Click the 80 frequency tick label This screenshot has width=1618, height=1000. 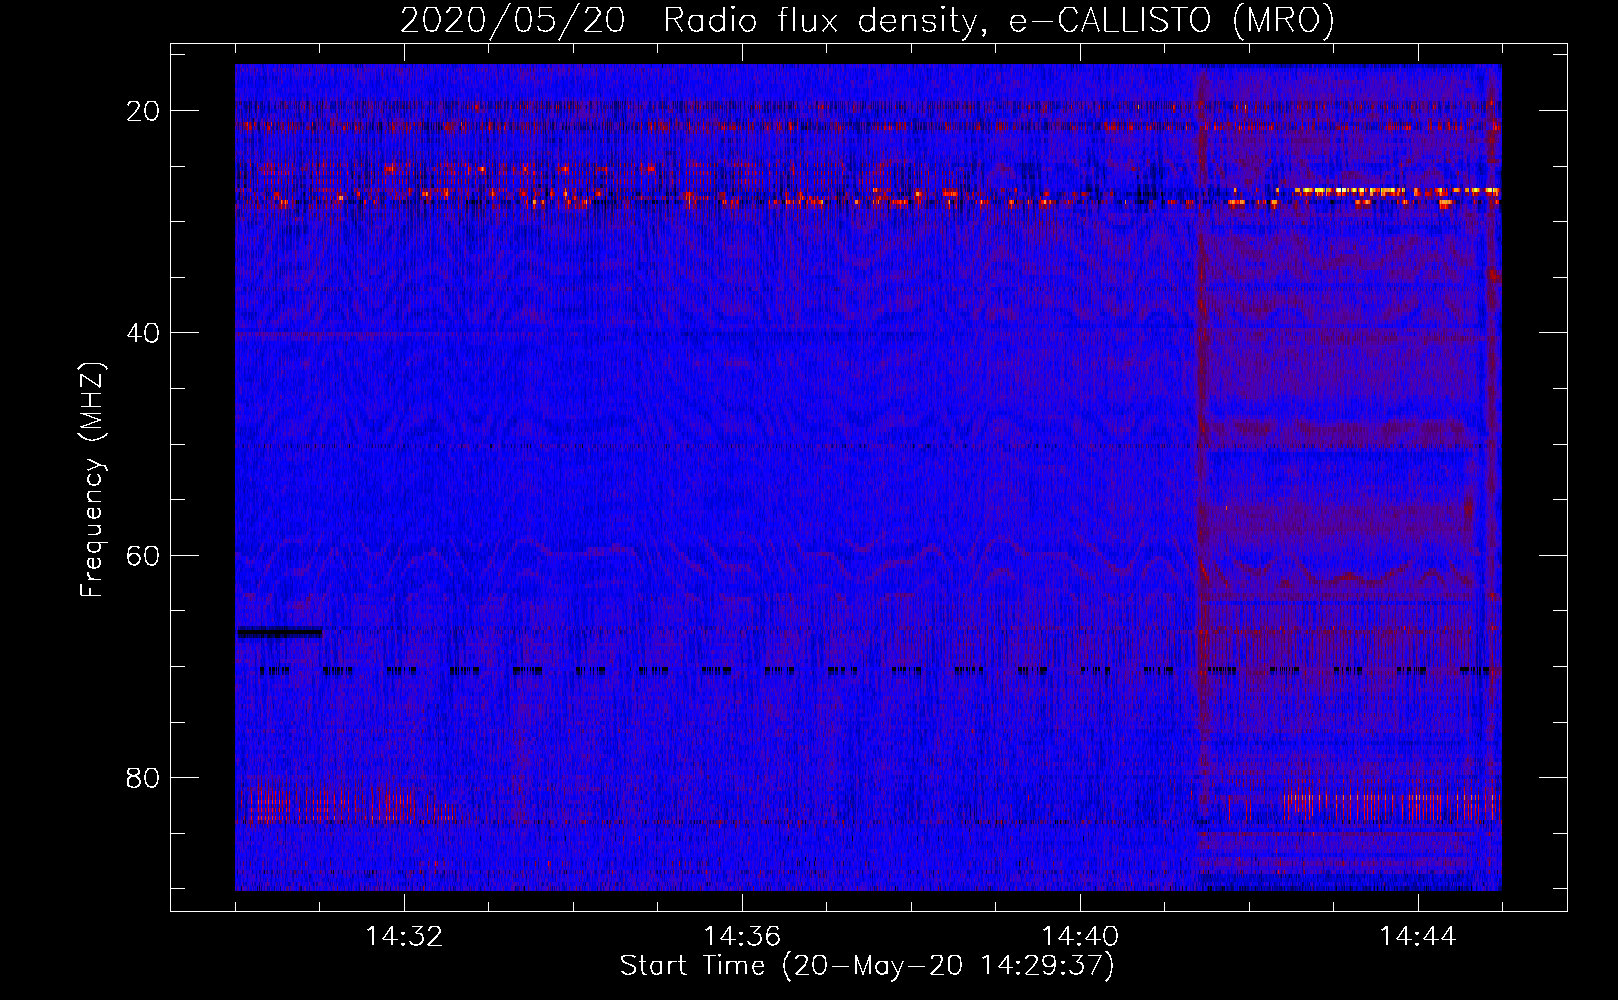point(144,777)
